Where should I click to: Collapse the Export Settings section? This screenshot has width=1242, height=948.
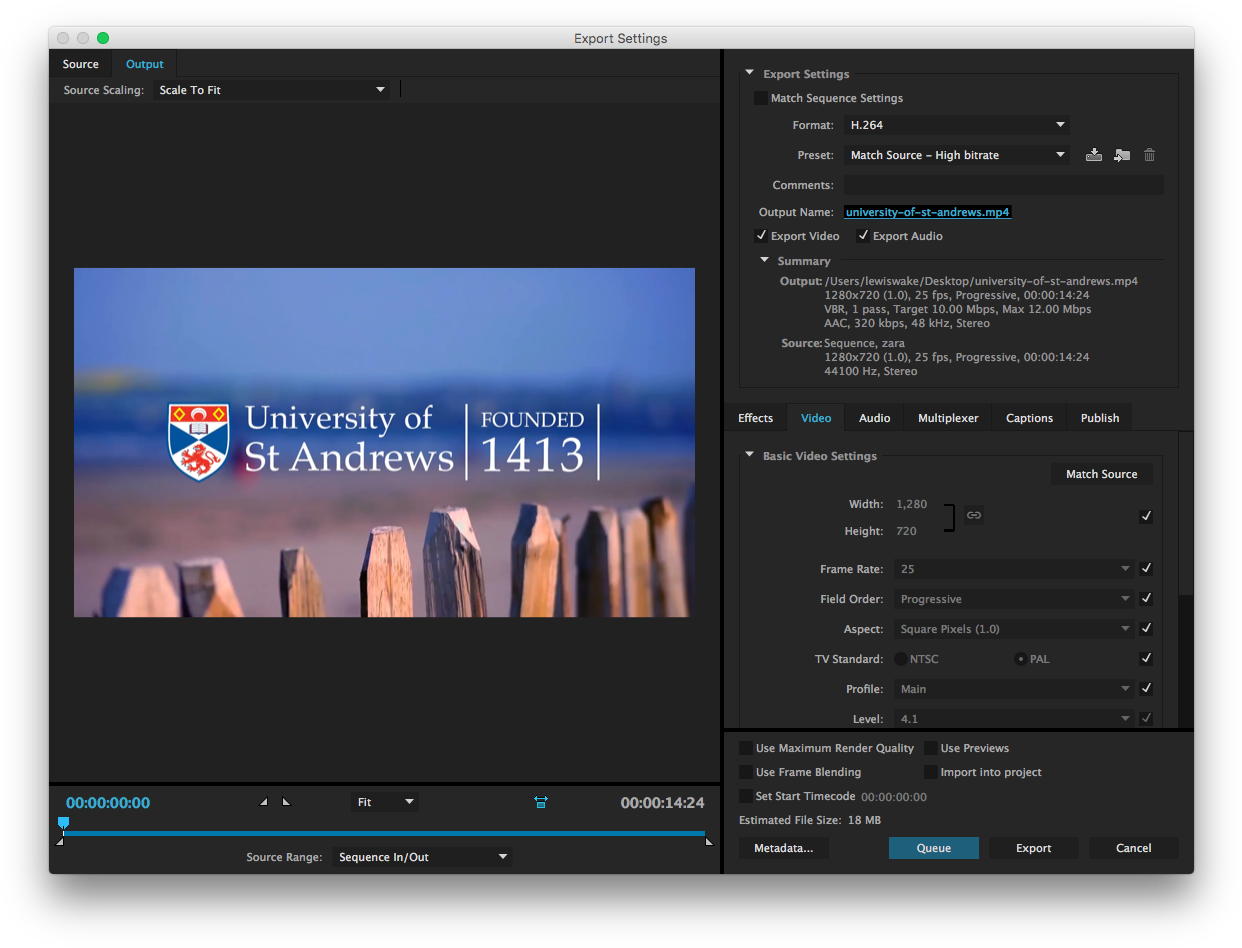(749, 73)
